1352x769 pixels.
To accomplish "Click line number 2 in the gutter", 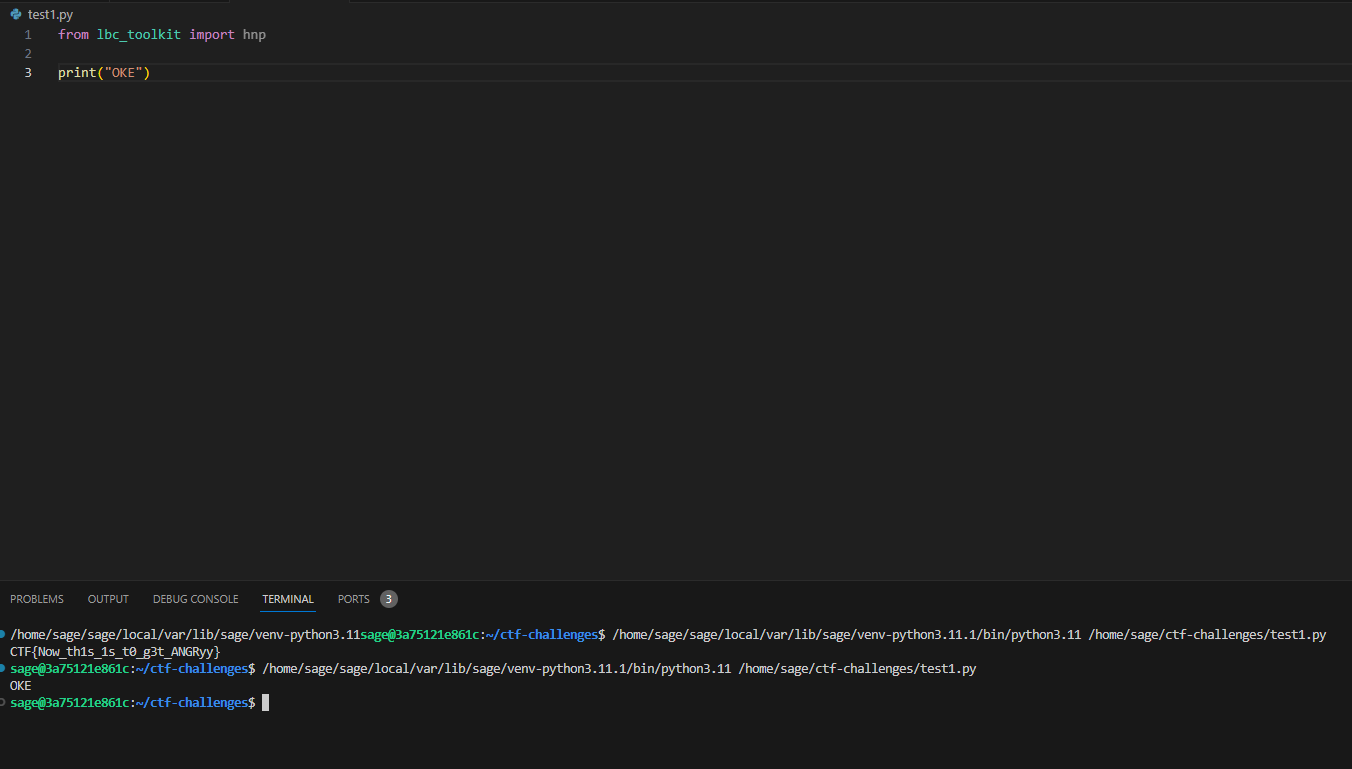I will pyautogui.click(x=28, y=54).
